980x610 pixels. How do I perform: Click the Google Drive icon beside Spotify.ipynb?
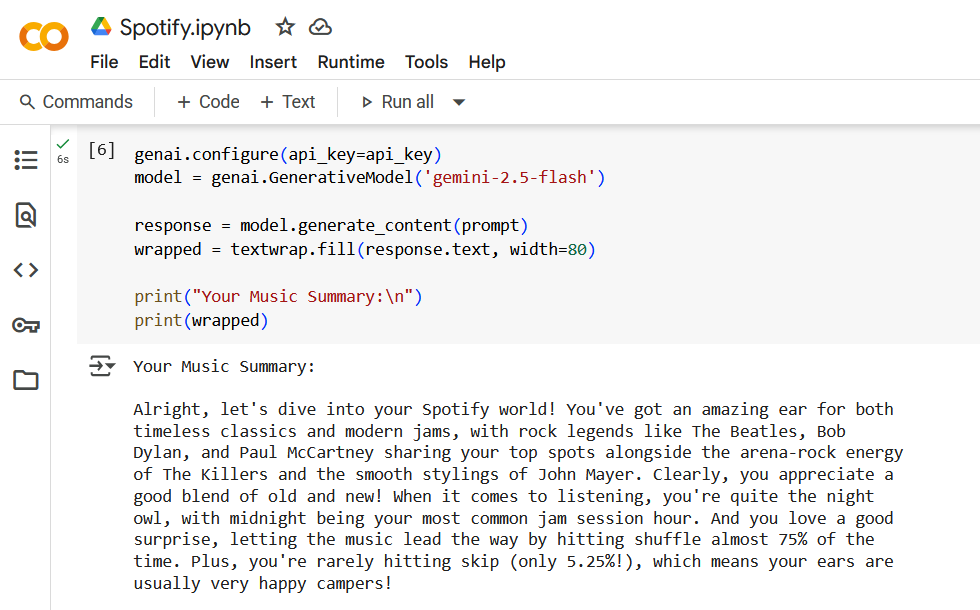point(101,27)
